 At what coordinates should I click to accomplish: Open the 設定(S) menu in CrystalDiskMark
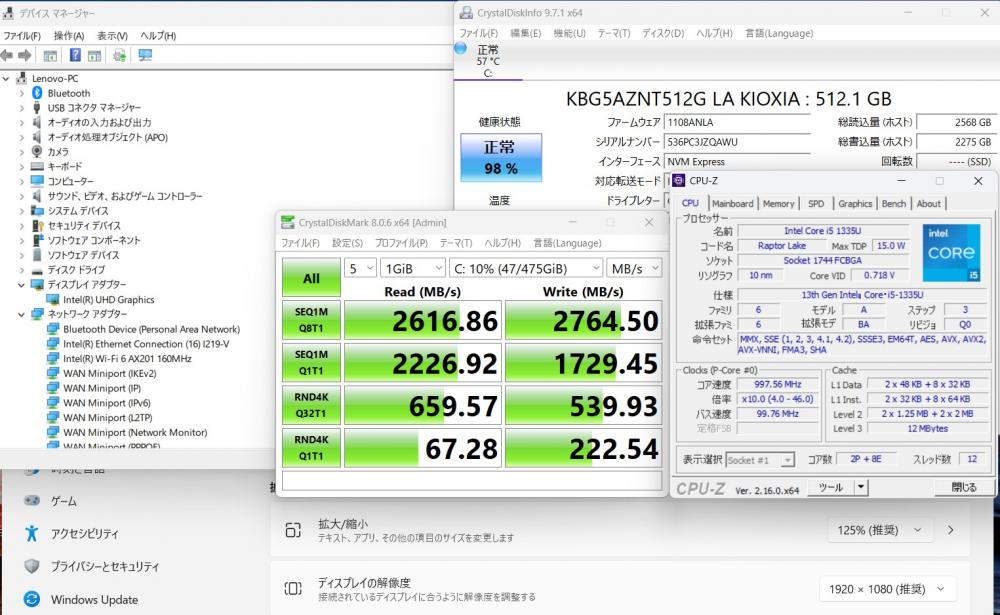pyautogui.click(x=347, y=243)
